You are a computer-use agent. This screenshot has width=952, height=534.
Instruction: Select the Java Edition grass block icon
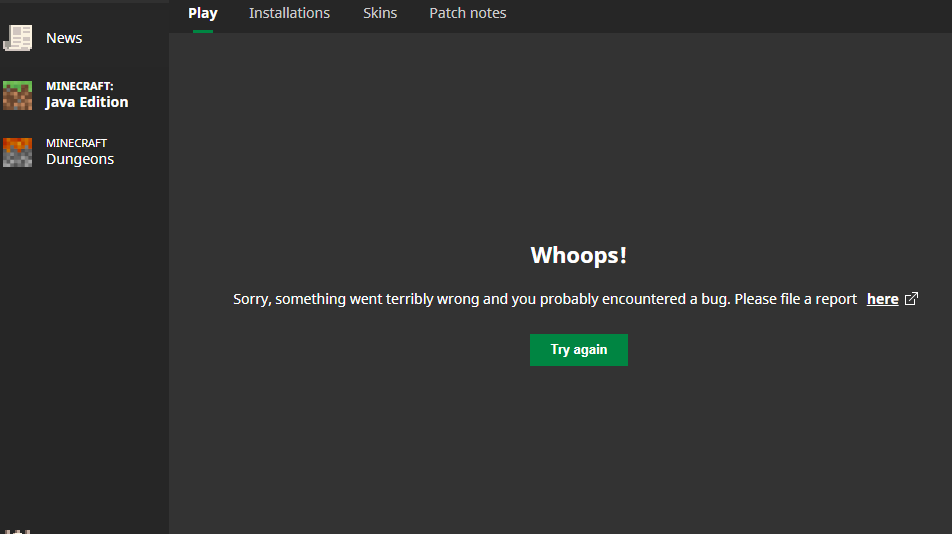18,95
